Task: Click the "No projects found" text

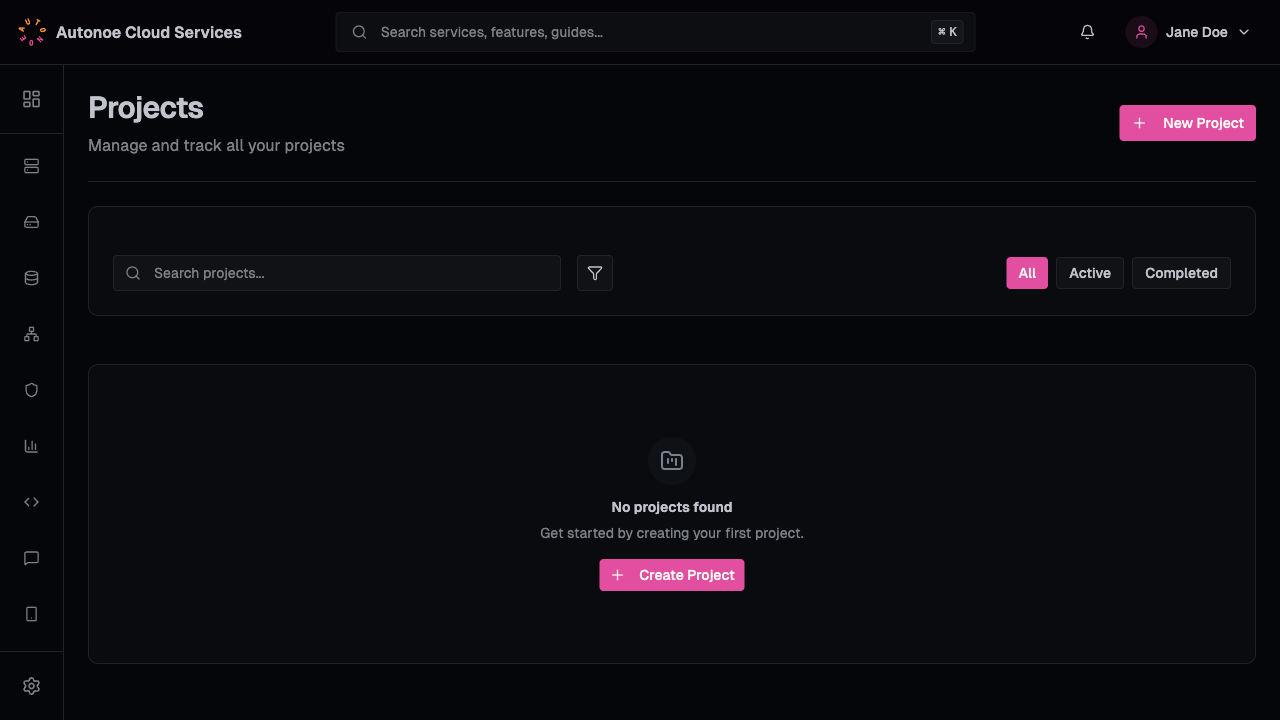Action: tap(672, 507)
